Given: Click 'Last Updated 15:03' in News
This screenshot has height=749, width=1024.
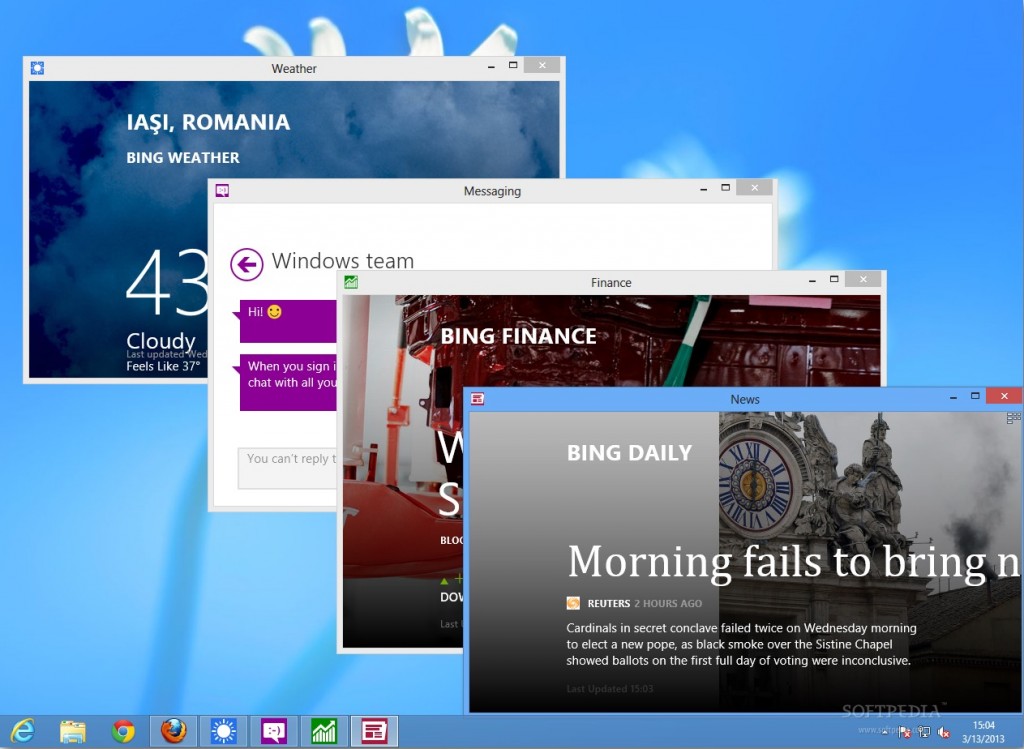Looking at the screenshot, I should (609, 688).
